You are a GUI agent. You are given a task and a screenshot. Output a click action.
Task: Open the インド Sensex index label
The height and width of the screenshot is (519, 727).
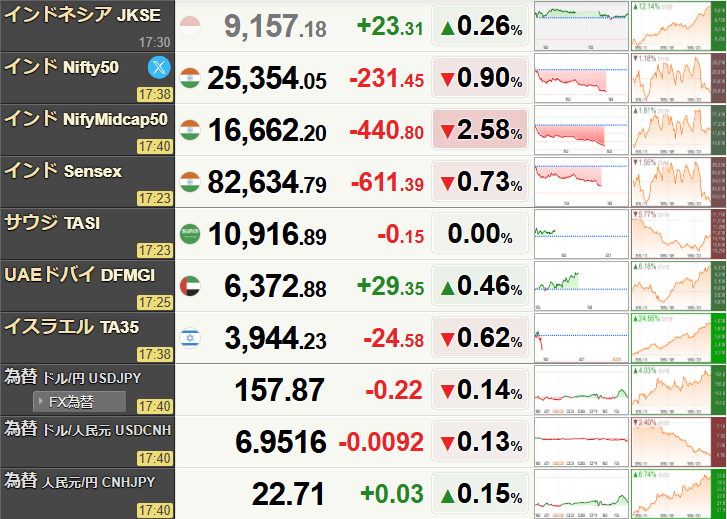click(63, 171)
